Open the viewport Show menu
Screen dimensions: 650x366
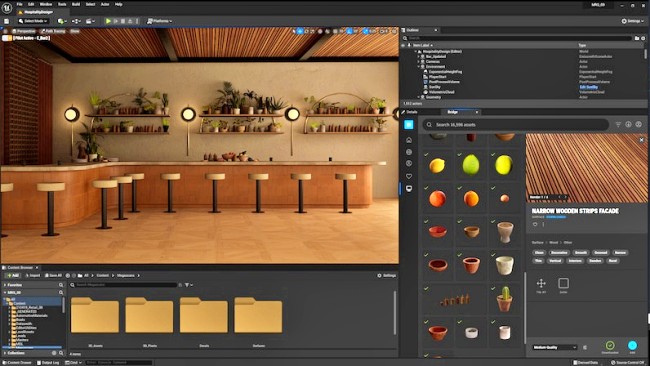click(x=75, y=31)
